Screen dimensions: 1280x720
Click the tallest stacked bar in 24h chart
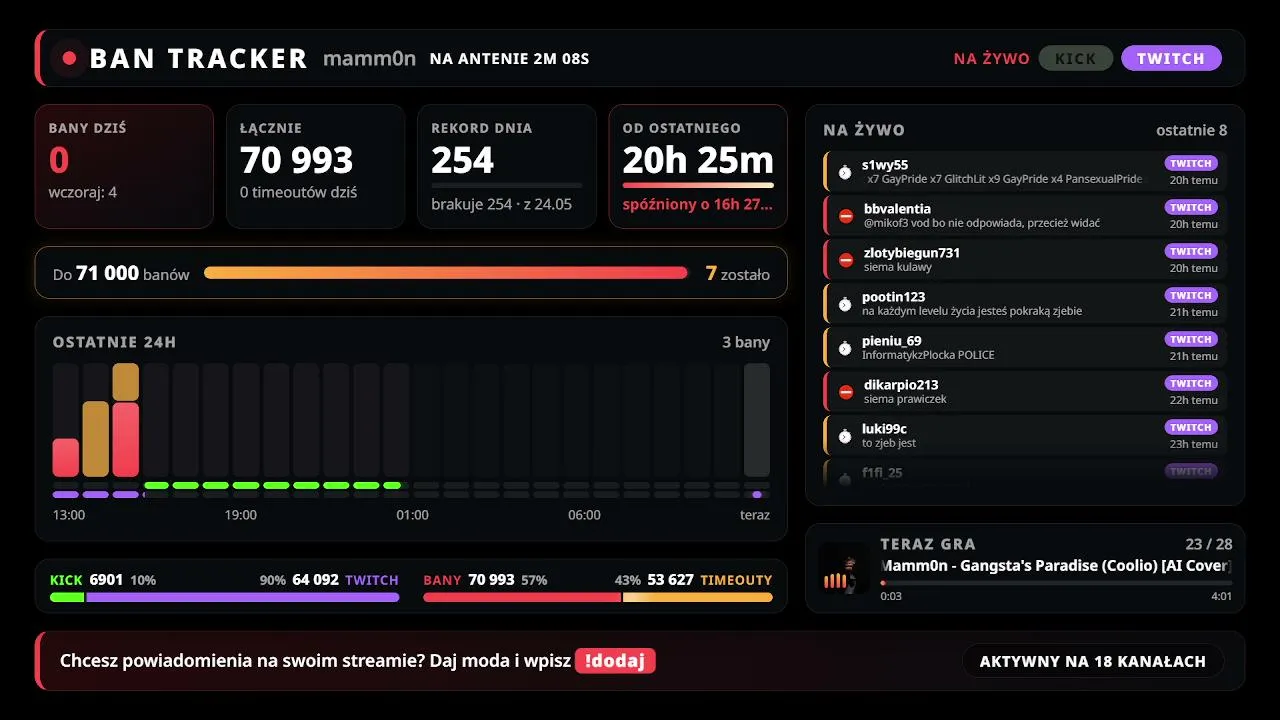click(x=126, y=420)
